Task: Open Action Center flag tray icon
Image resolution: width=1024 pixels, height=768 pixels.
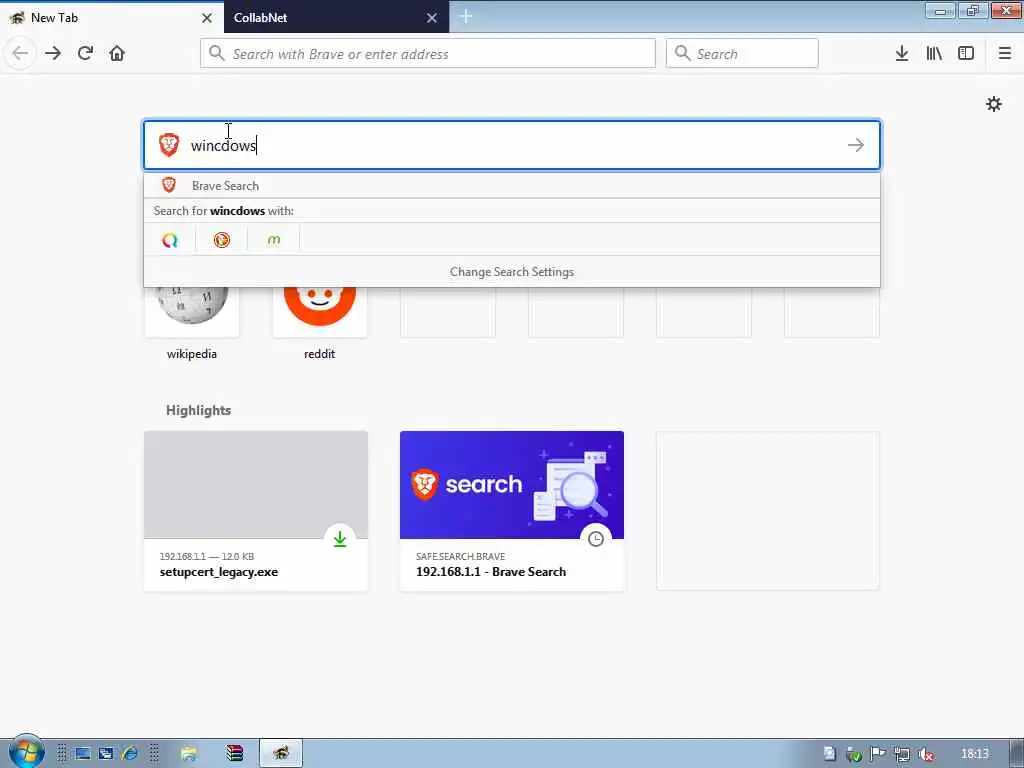Action: [878, 755]
